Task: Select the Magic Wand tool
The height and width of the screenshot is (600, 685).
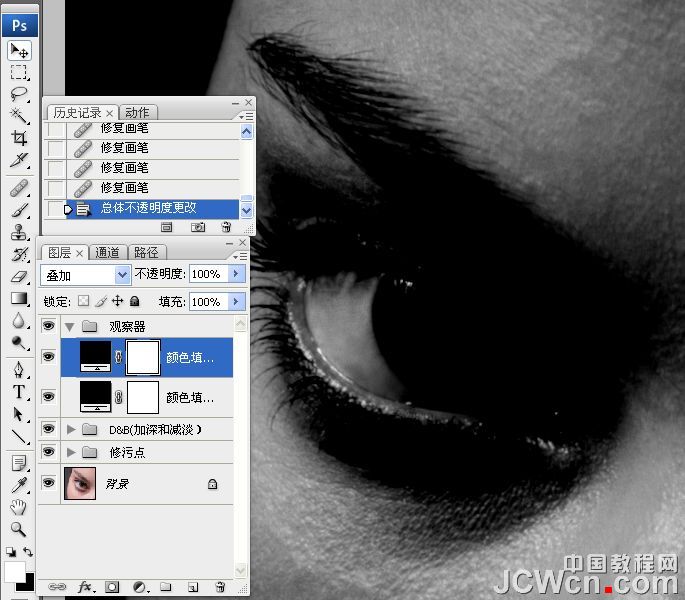Action: tap(19, 116)
